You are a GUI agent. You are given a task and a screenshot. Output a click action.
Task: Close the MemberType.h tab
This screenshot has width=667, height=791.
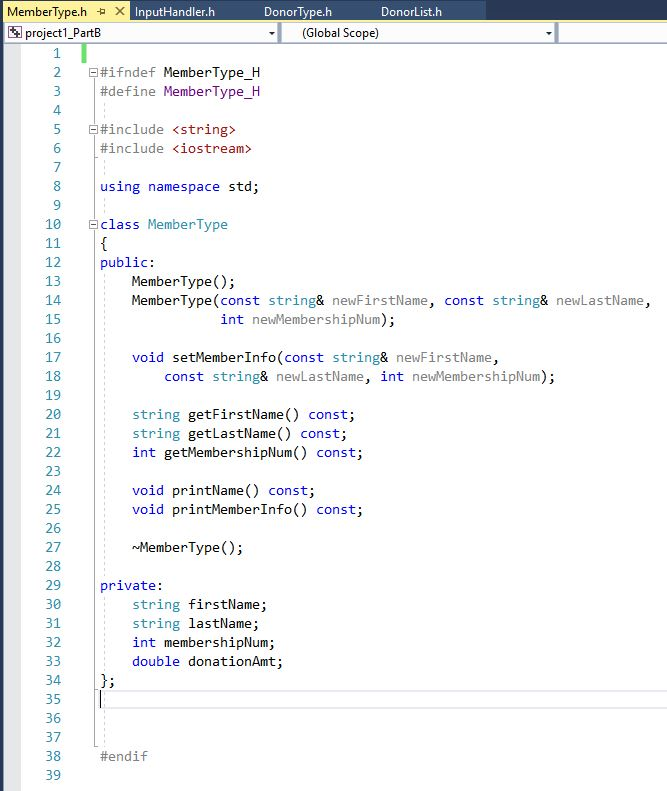120,11
